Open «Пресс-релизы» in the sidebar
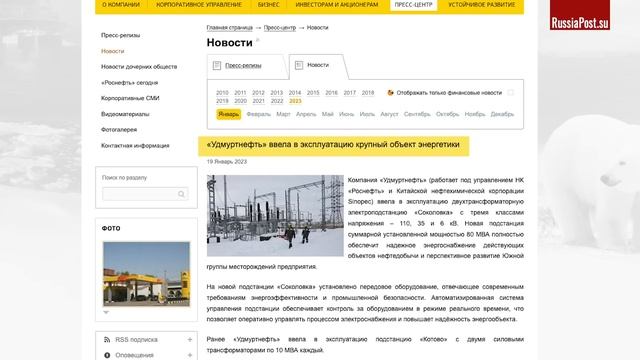Screen dimensions: 640x360 coord(120,36)
